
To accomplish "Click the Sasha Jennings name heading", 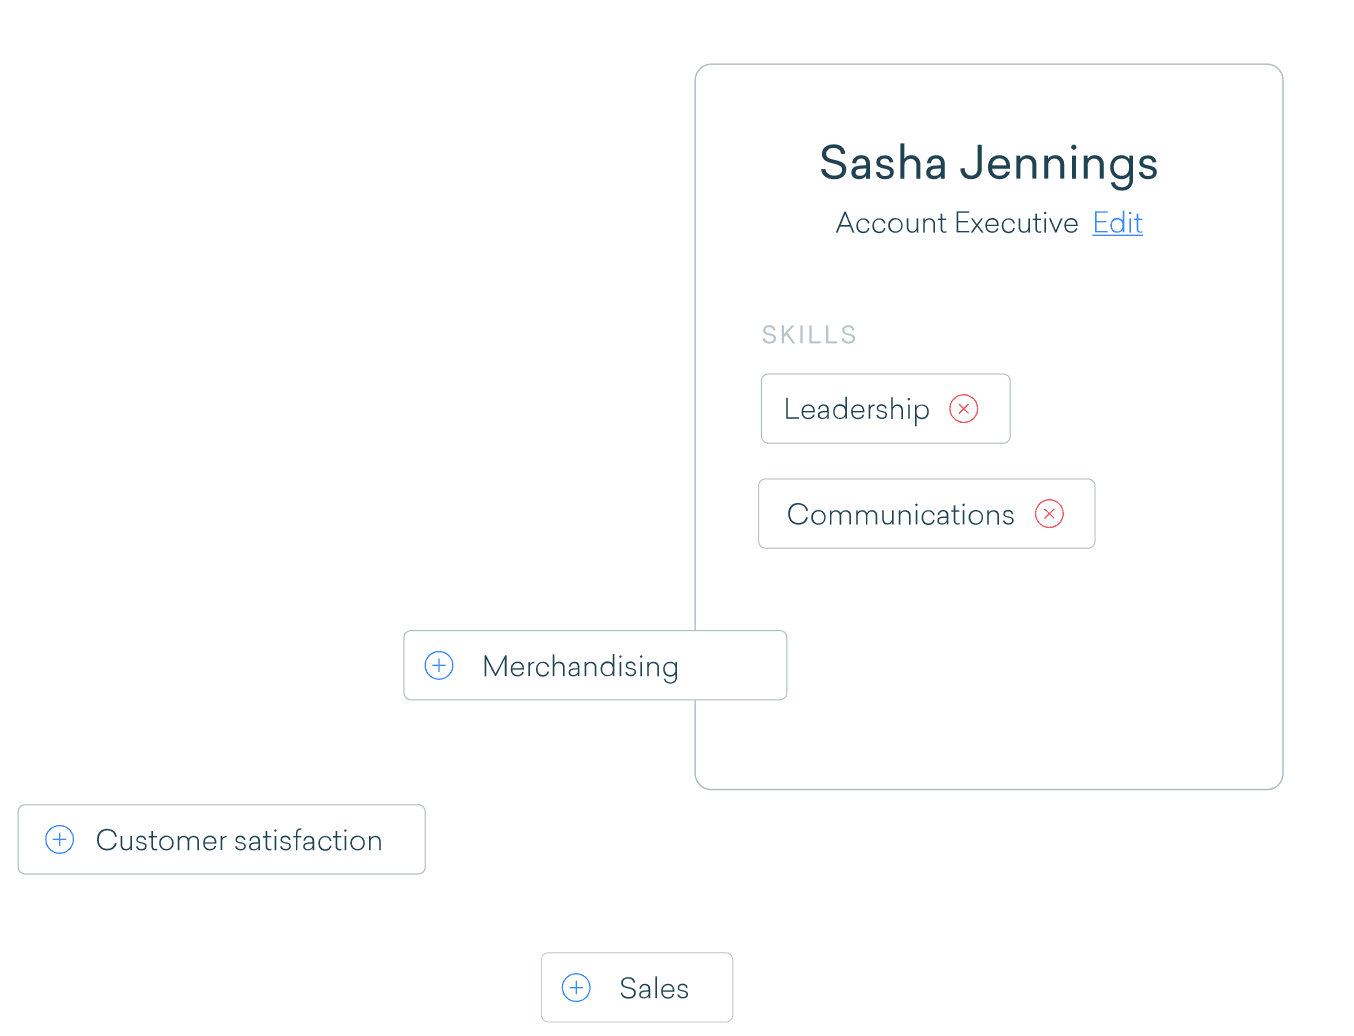I will 988,163.
